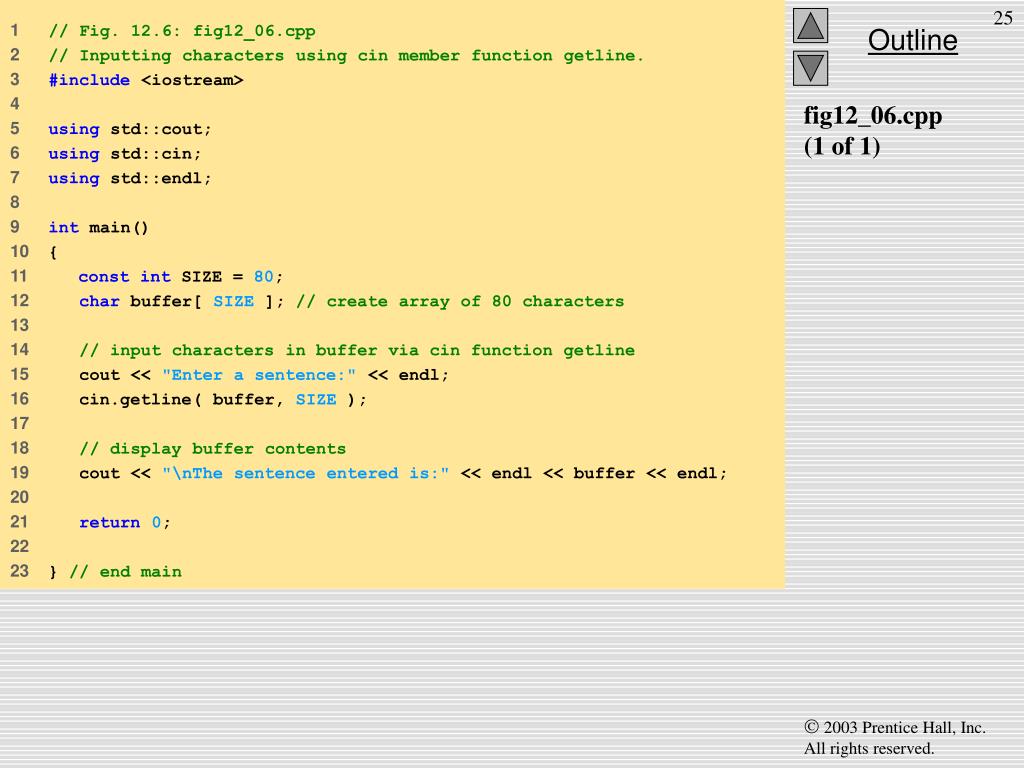
Task: Click the up arrow navigation icon
Action: tap(810, 25)
